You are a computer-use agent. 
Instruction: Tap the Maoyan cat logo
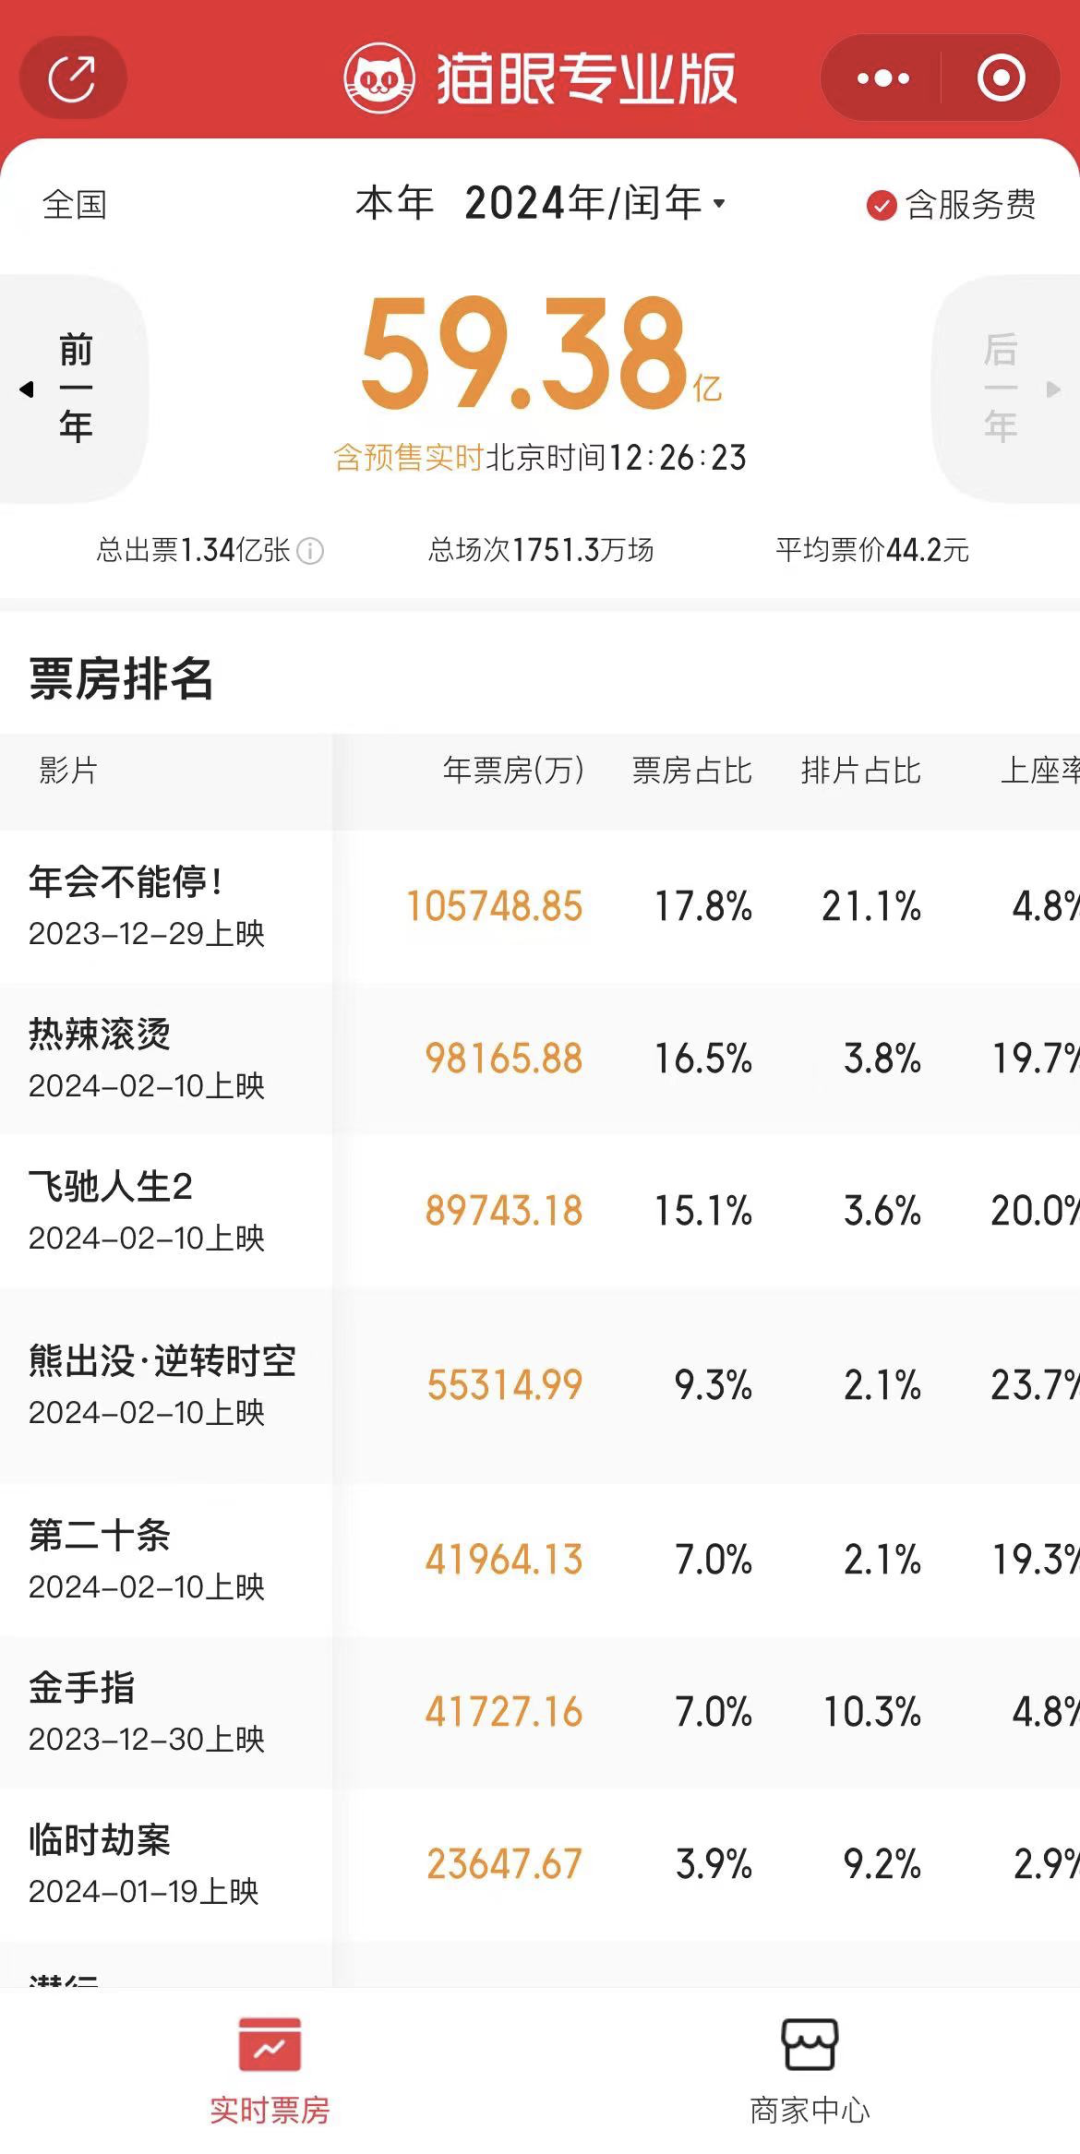pyautogui.click(x=379, y=78)
